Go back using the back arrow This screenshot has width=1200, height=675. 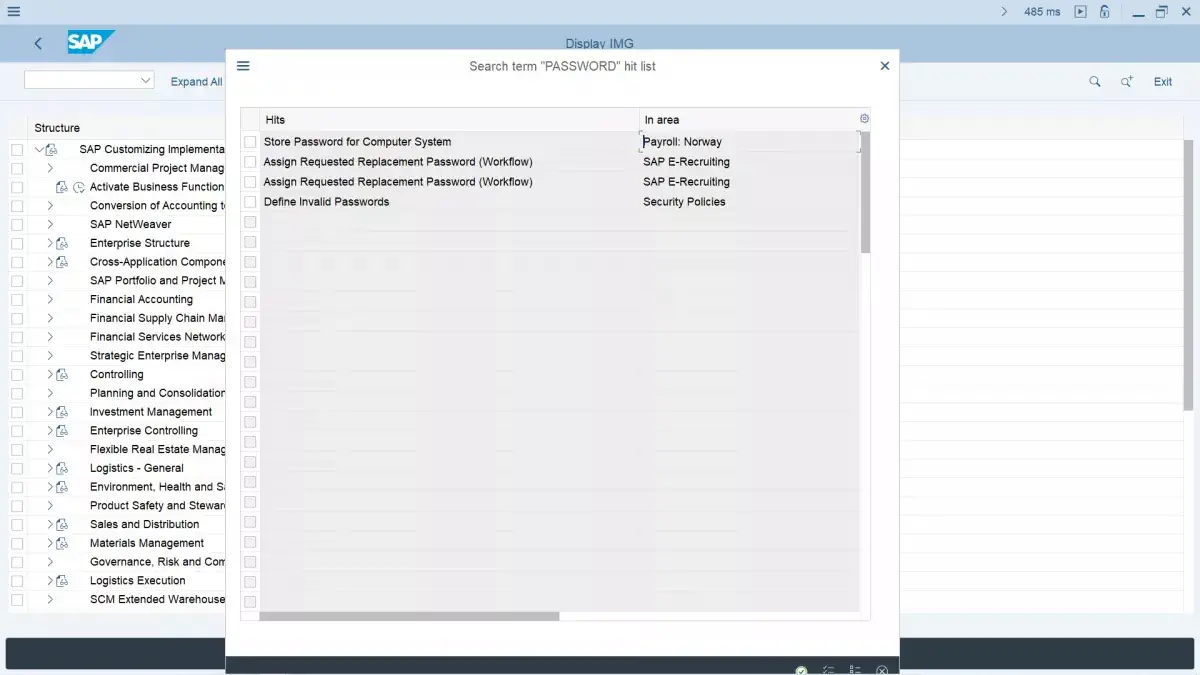[x=38, y=43]
